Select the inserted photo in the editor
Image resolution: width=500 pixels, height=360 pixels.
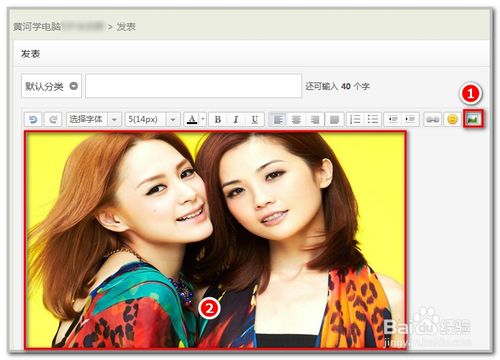point(216,240)
